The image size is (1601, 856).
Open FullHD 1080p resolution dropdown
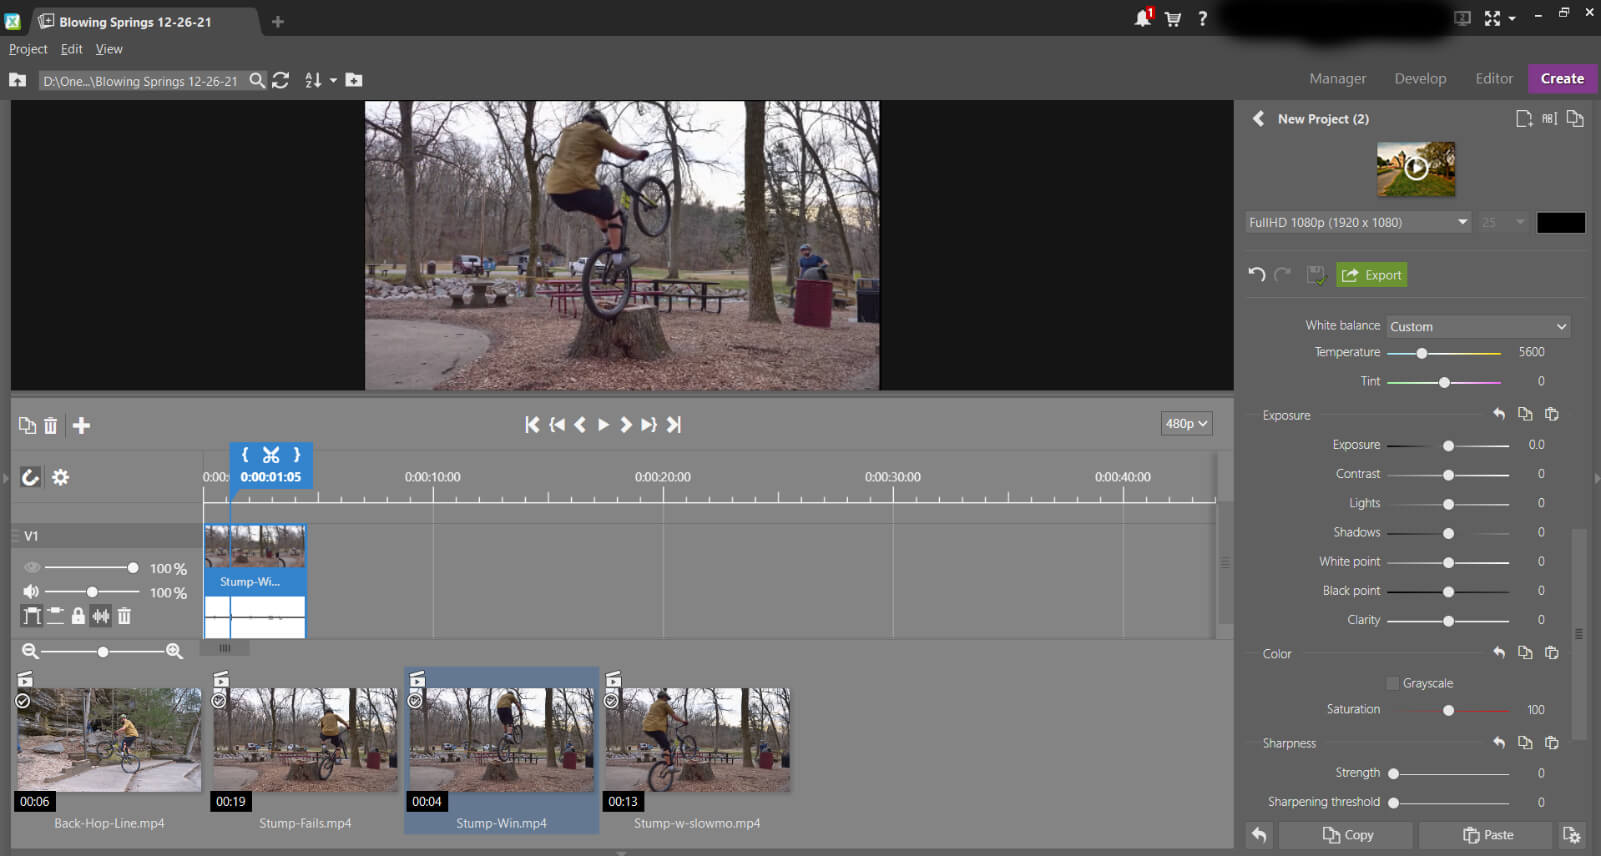pos(1357,223)
